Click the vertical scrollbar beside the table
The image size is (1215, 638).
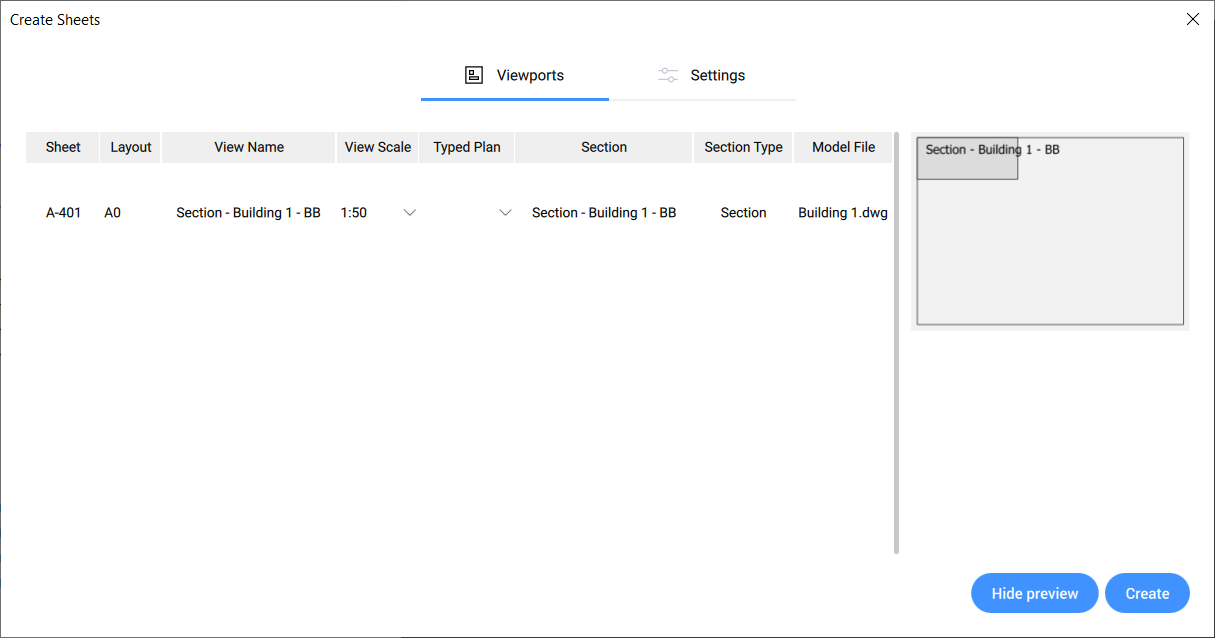pyautogui.click(x=896, y=342)
